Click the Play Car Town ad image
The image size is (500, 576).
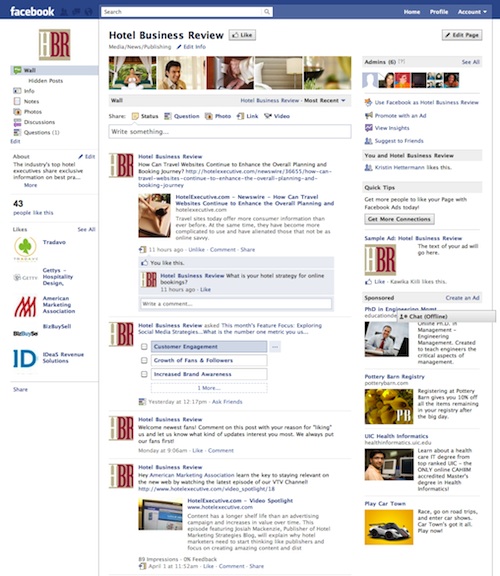pos(389,527)
